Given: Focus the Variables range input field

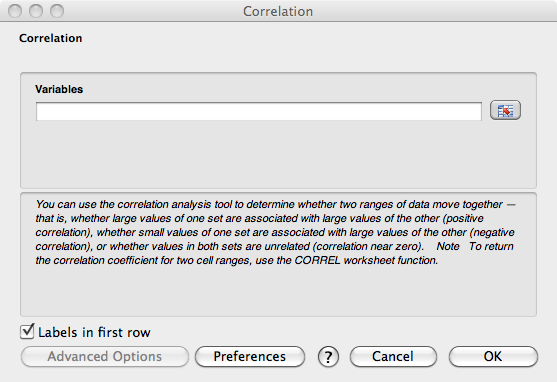Looking at the screenshot, I should 259,112.
